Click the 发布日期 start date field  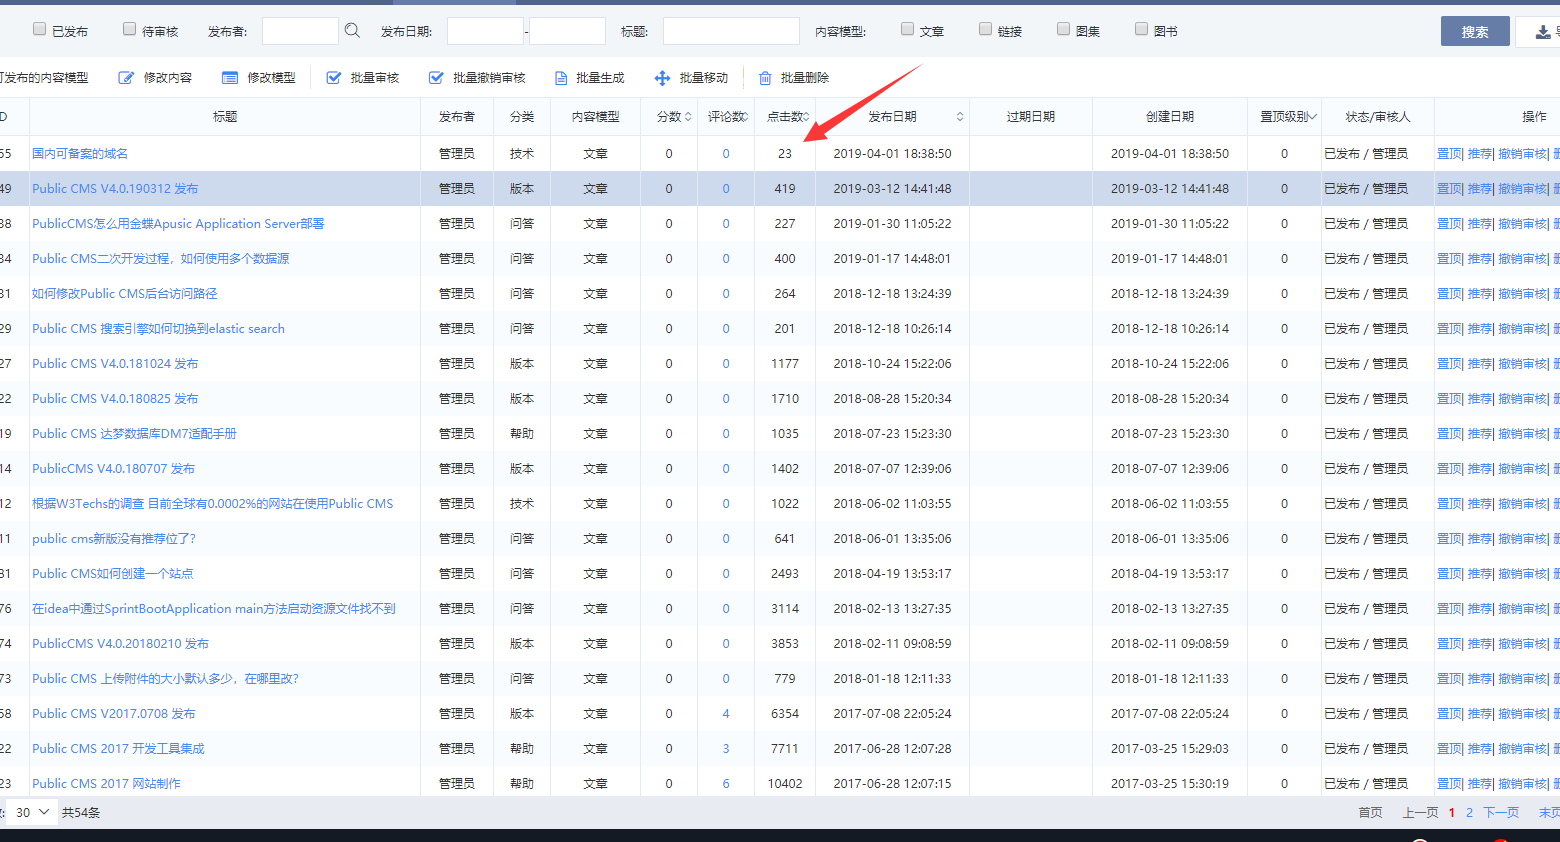[x=485, y=31]
